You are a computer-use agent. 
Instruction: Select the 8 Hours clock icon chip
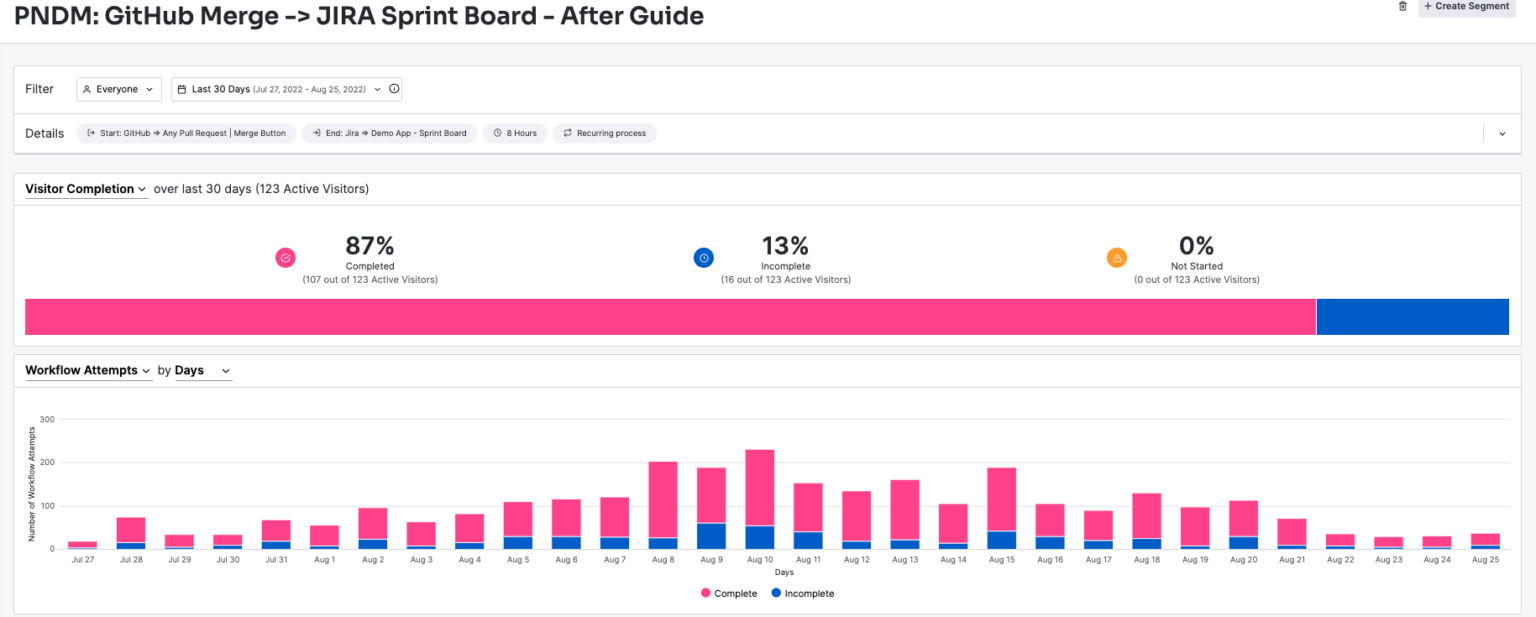point(497,133)
